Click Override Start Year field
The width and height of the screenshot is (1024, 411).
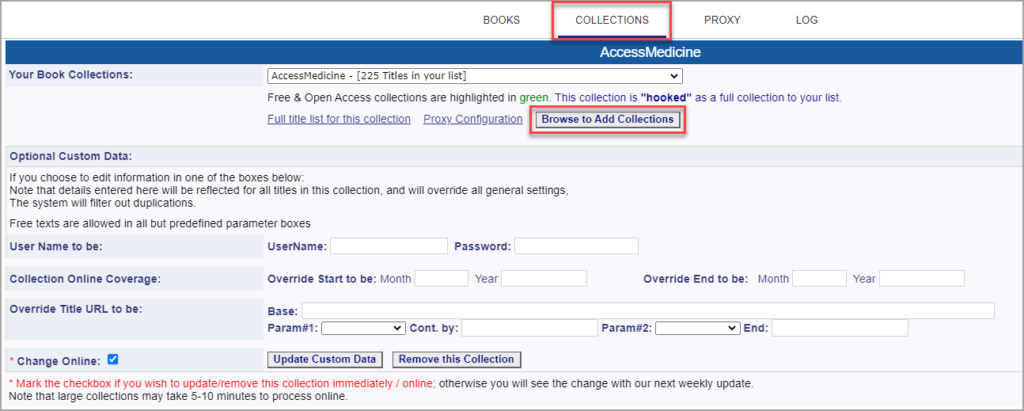tap(543, 278)
